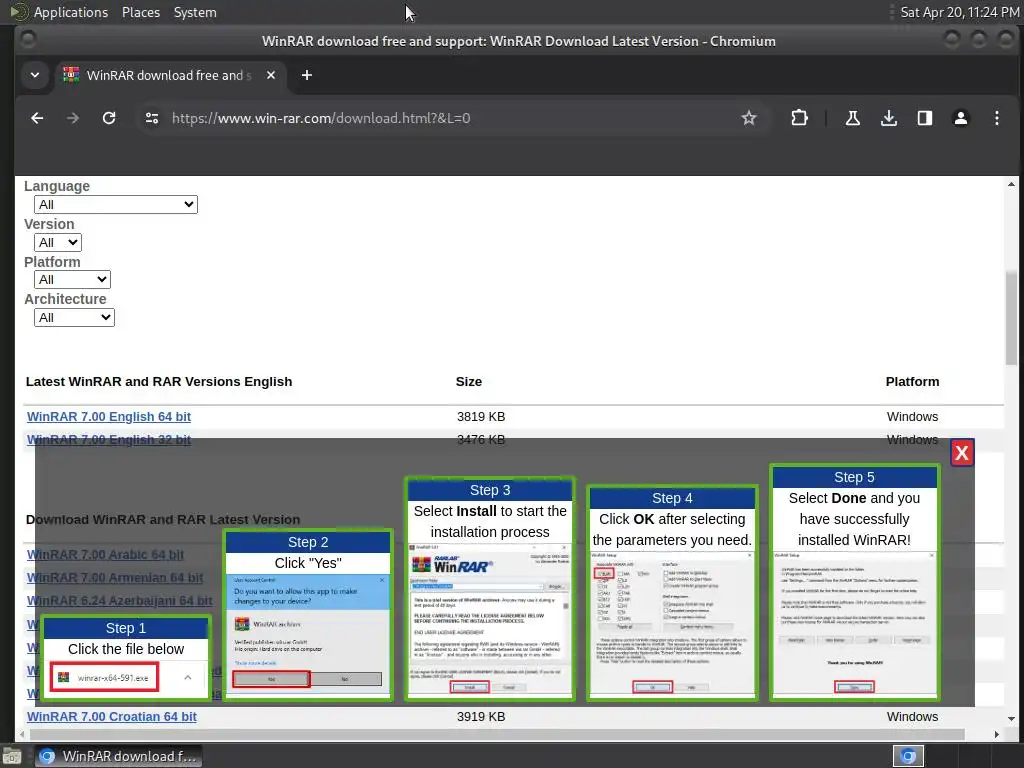Image resolution: width=1024 pixels, height=768 pixels.
Task: Click the Platform column header
Action: [x=912, y=381]
